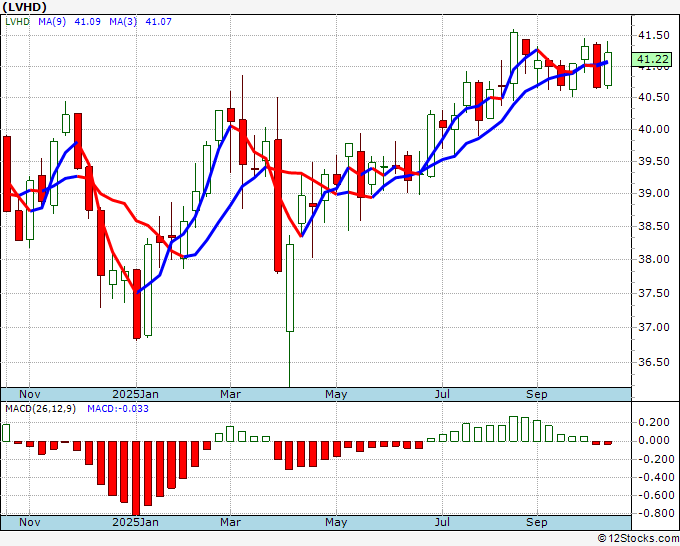Click May on the MACD time axis
This screenshot has width=680, height=546.
(336, 522)
